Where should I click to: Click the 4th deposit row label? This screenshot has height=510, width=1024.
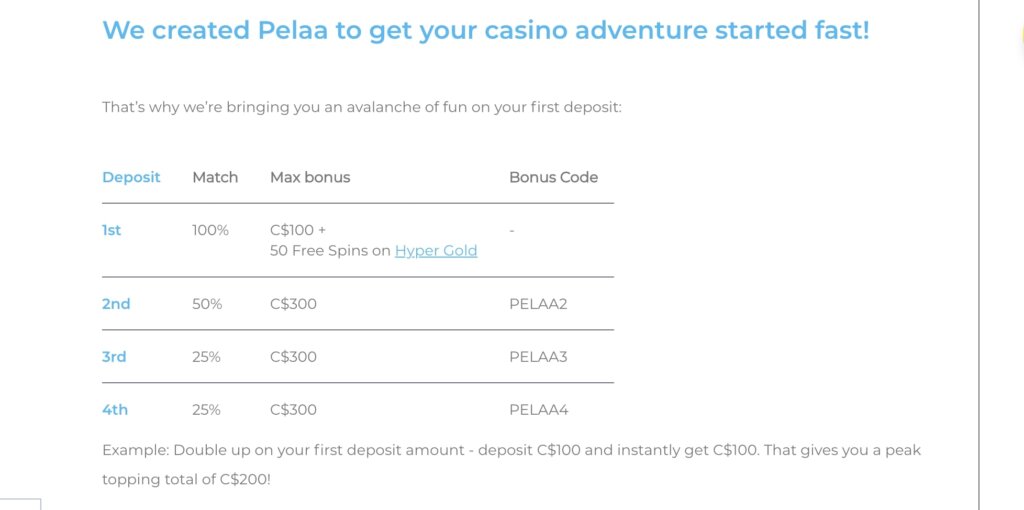pos(115,410)
